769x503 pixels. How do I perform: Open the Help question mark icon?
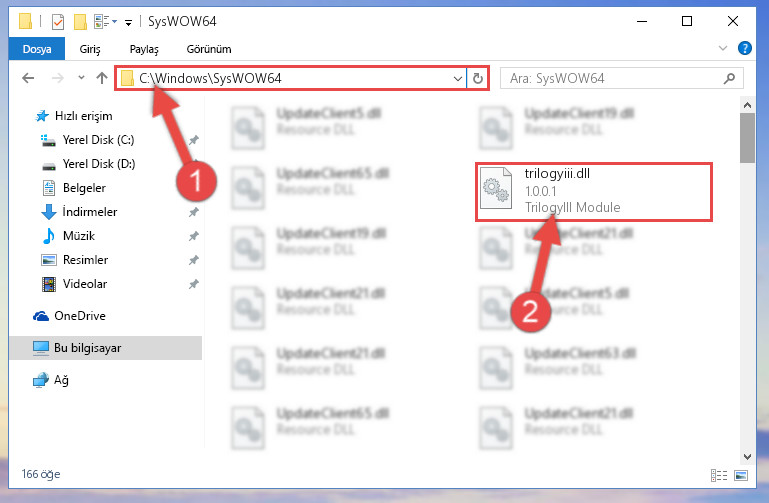(744, 49)
